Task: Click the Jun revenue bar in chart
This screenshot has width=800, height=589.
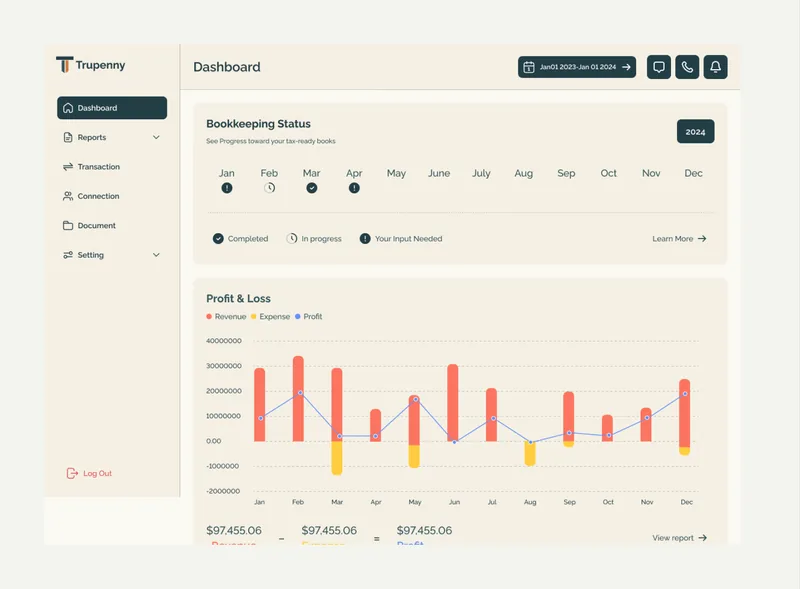Action: 453,403
